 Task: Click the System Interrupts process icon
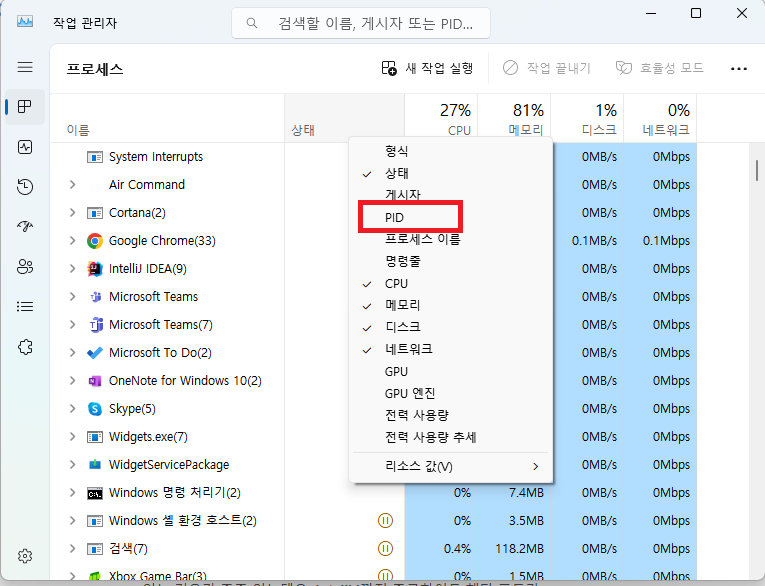[95, 157]
